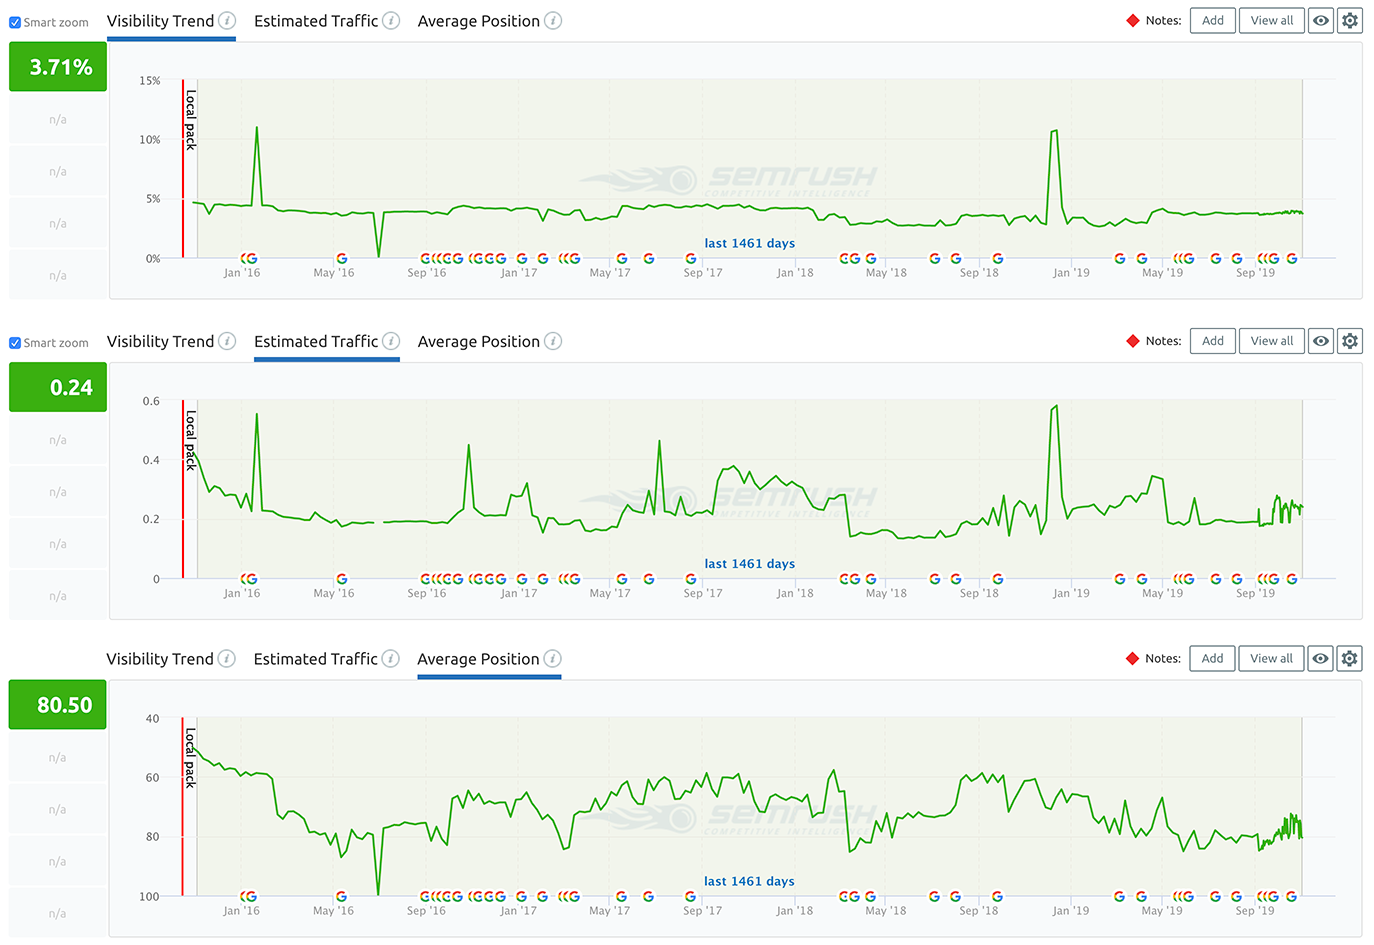The image size is (1374, 945).
Task: Open settings gear on Average Position chart
Action: tap(1350, 658)
